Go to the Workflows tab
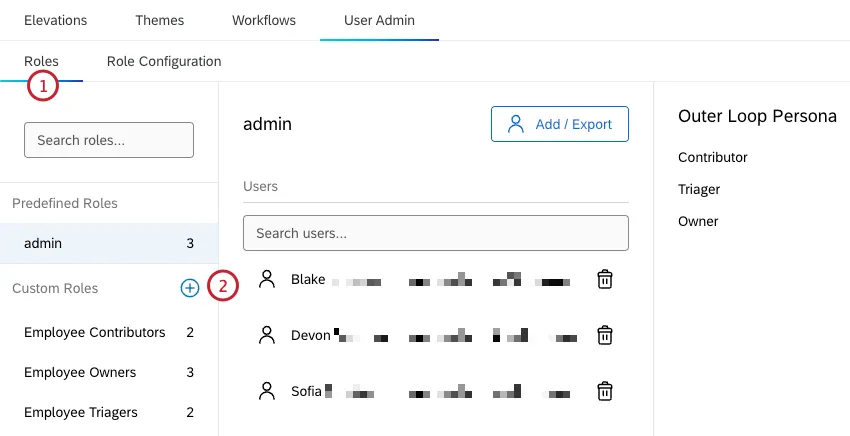850x436 pixels. click(263, 20)
